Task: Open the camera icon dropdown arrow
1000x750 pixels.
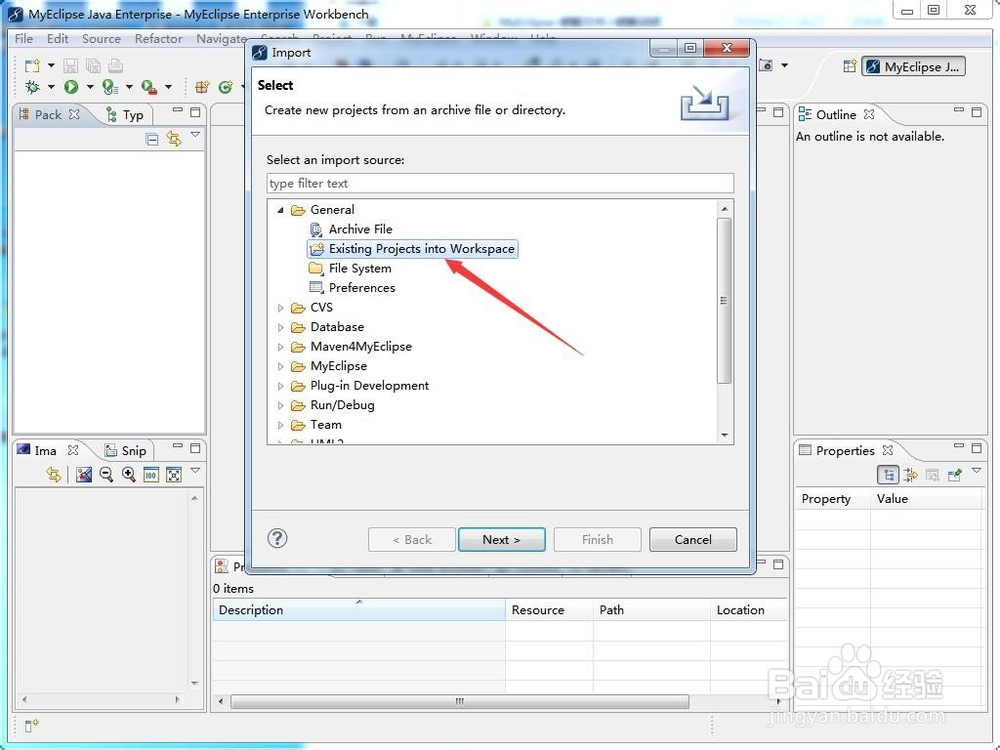Action: click(x=784, y=65)
